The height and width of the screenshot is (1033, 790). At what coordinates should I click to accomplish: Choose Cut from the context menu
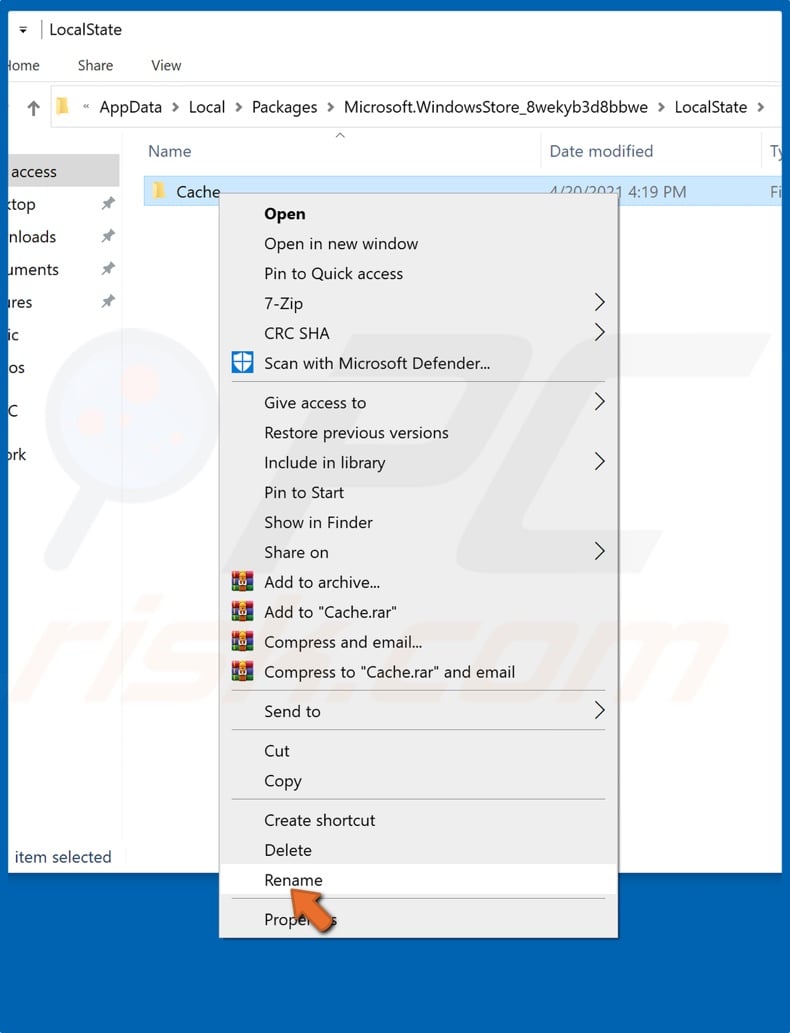click(x=277, y=751)
